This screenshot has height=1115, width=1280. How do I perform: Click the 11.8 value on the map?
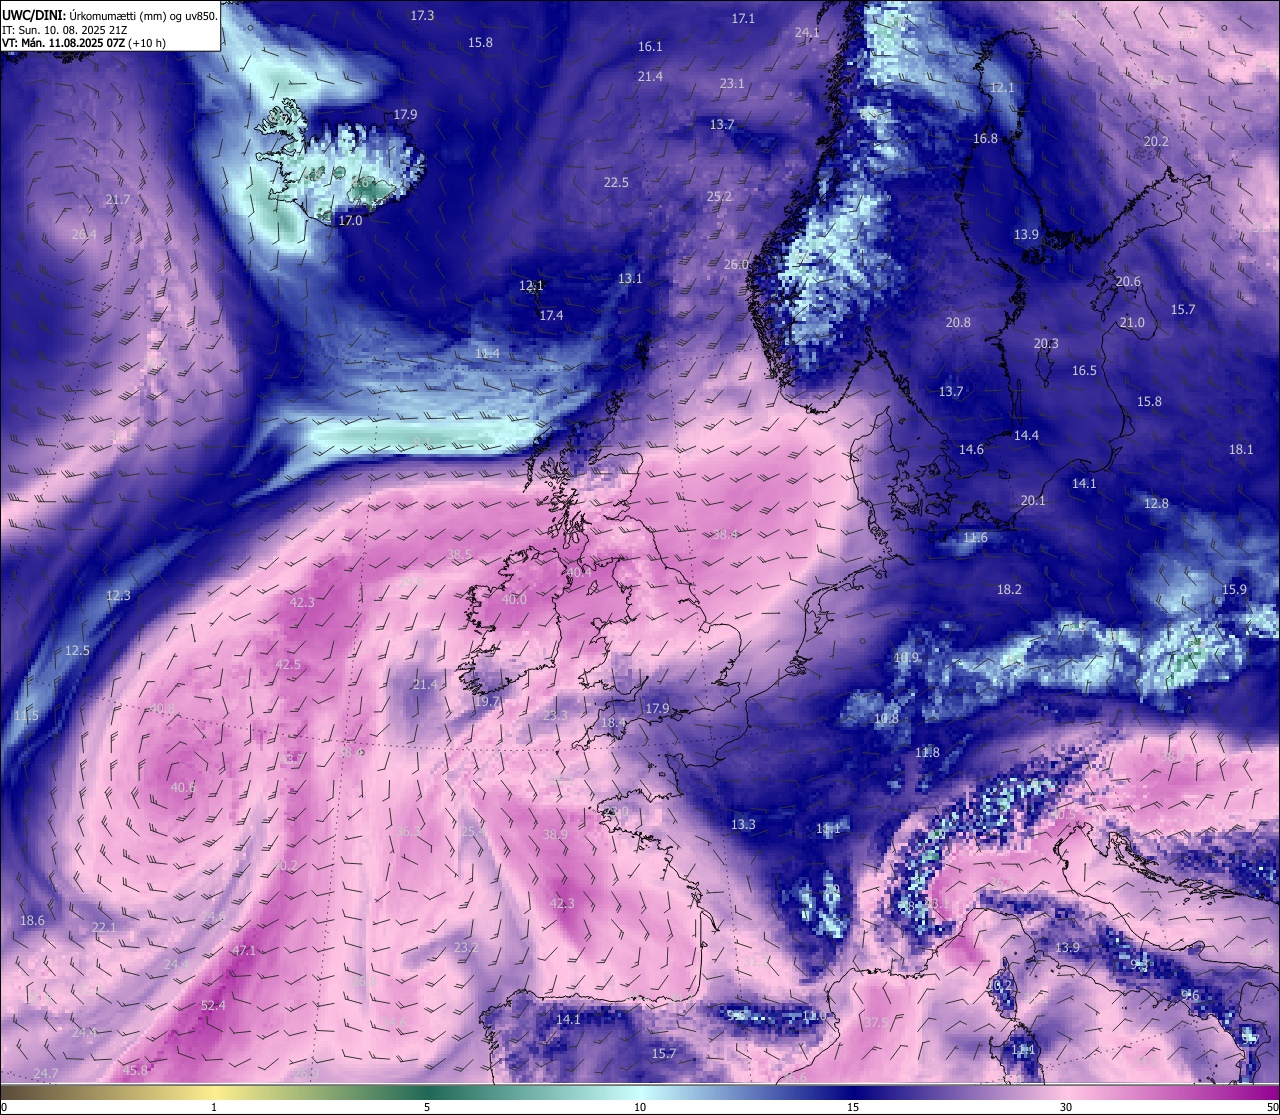[x=927, y=752]
